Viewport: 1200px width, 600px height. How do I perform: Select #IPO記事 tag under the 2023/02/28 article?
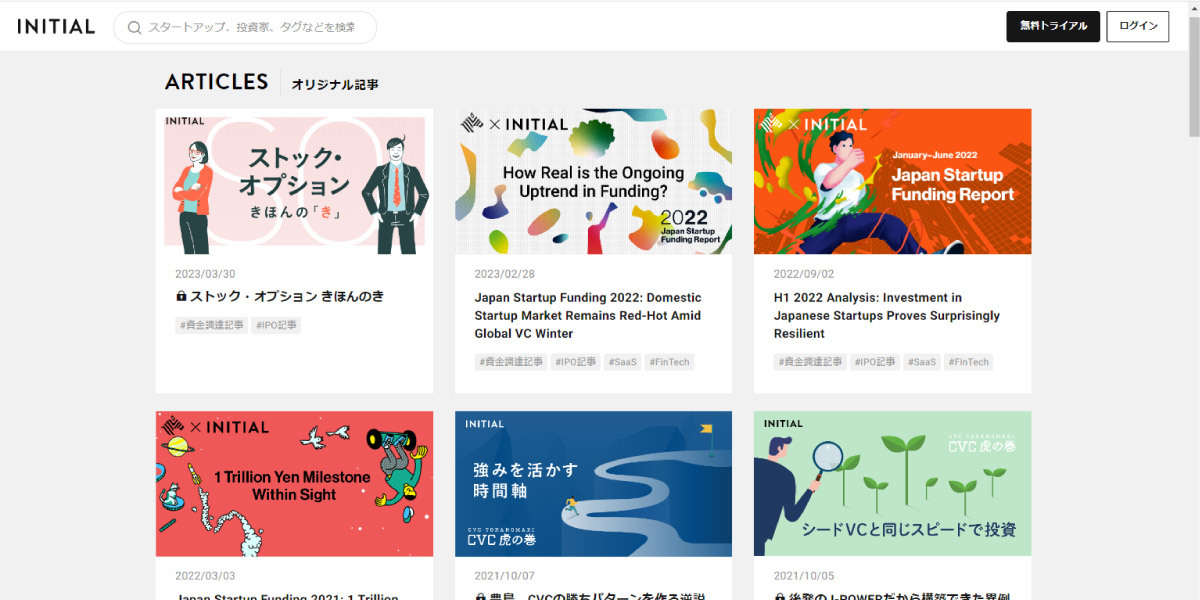pos(575,362)
